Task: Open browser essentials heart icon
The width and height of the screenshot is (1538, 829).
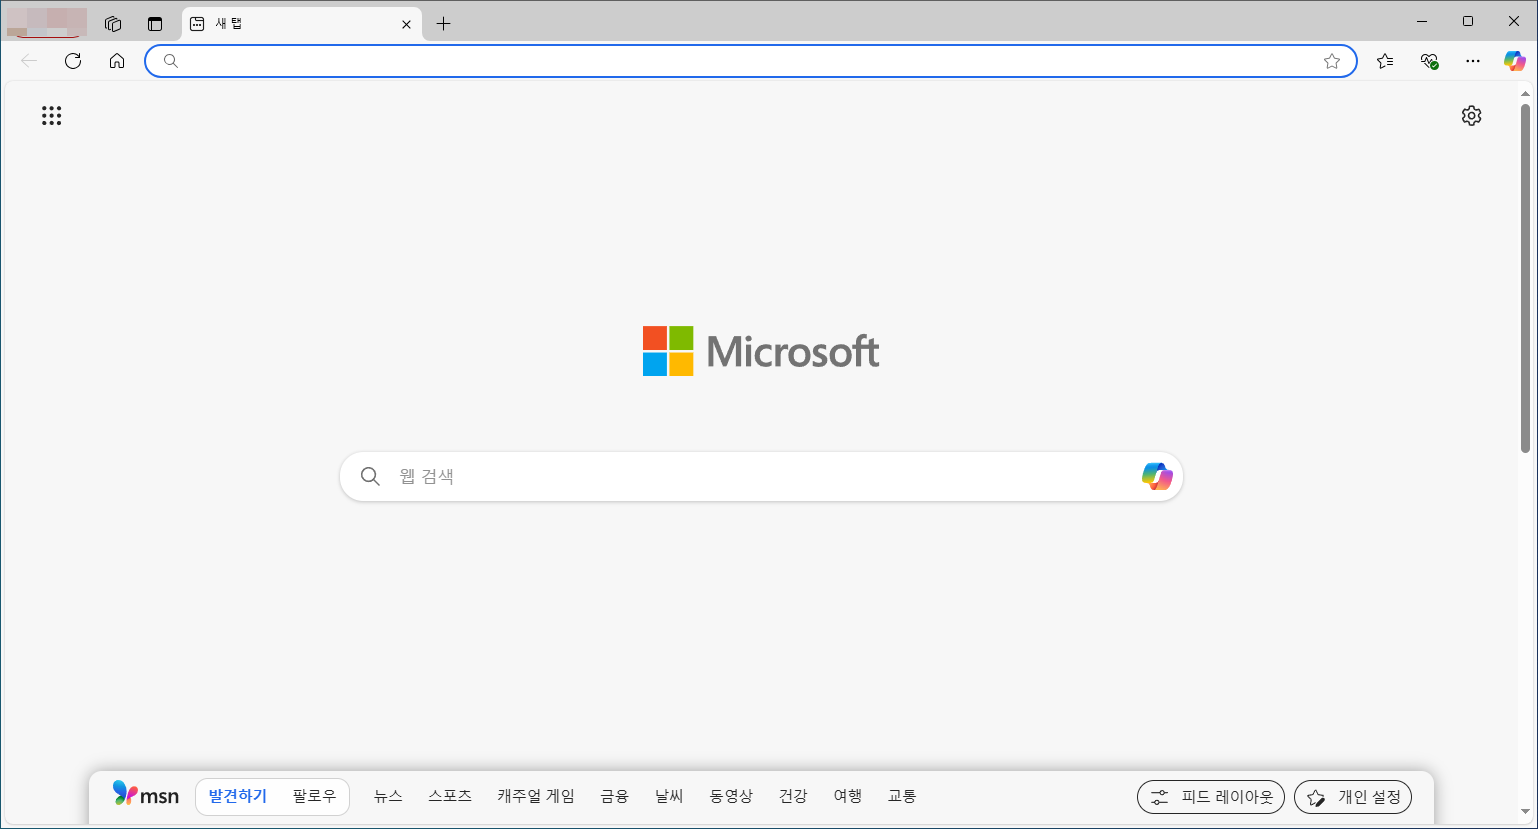Action: (x=1429, y=61)
